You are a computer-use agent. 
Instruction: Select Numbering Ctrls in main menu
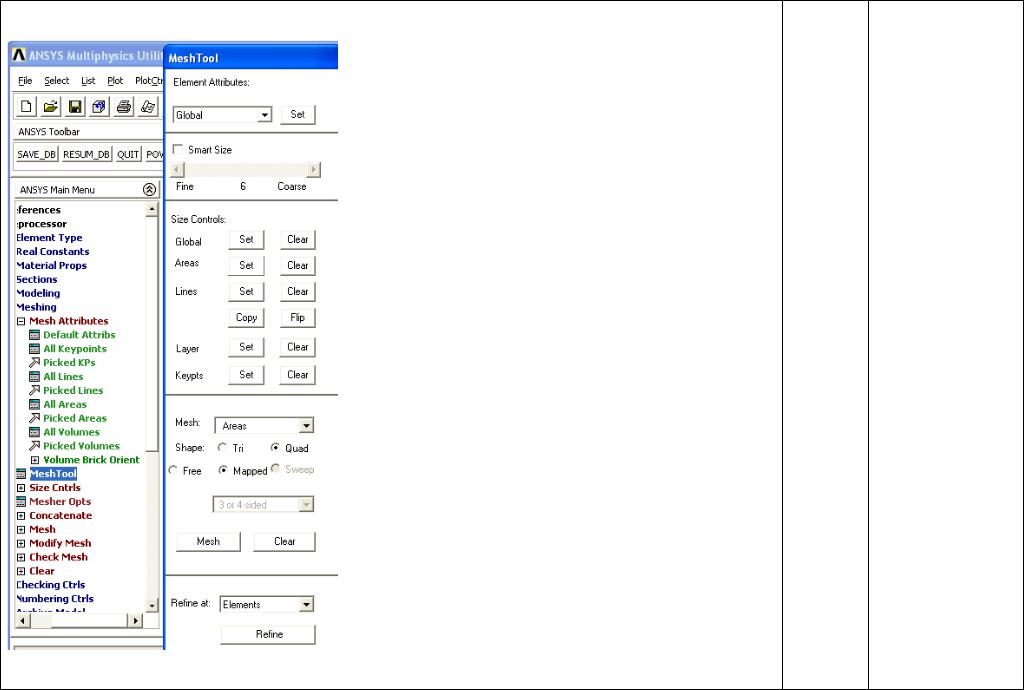point(55,599)
